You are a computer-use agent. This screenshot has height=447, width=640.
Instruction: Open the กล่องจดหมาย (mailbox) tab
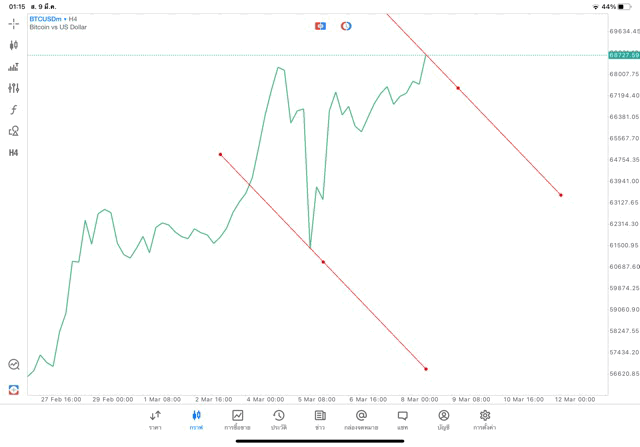361,420
